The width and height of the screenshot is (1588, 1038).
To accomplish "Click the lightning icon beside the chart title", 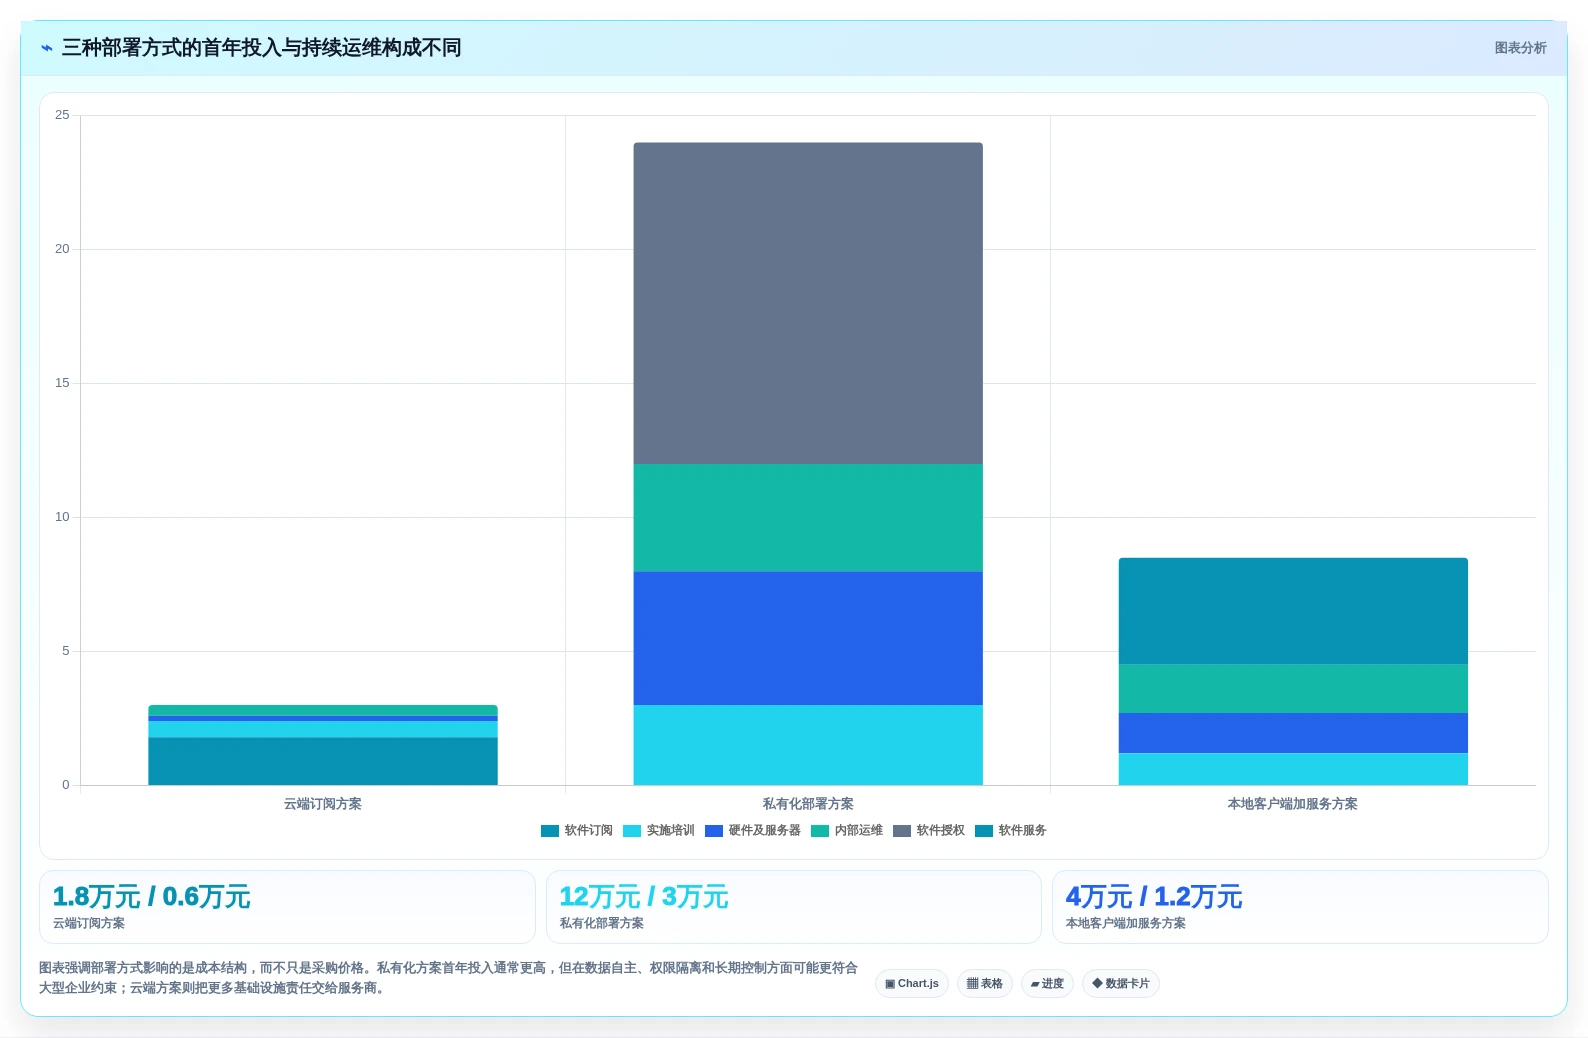I will click(46, 48).
